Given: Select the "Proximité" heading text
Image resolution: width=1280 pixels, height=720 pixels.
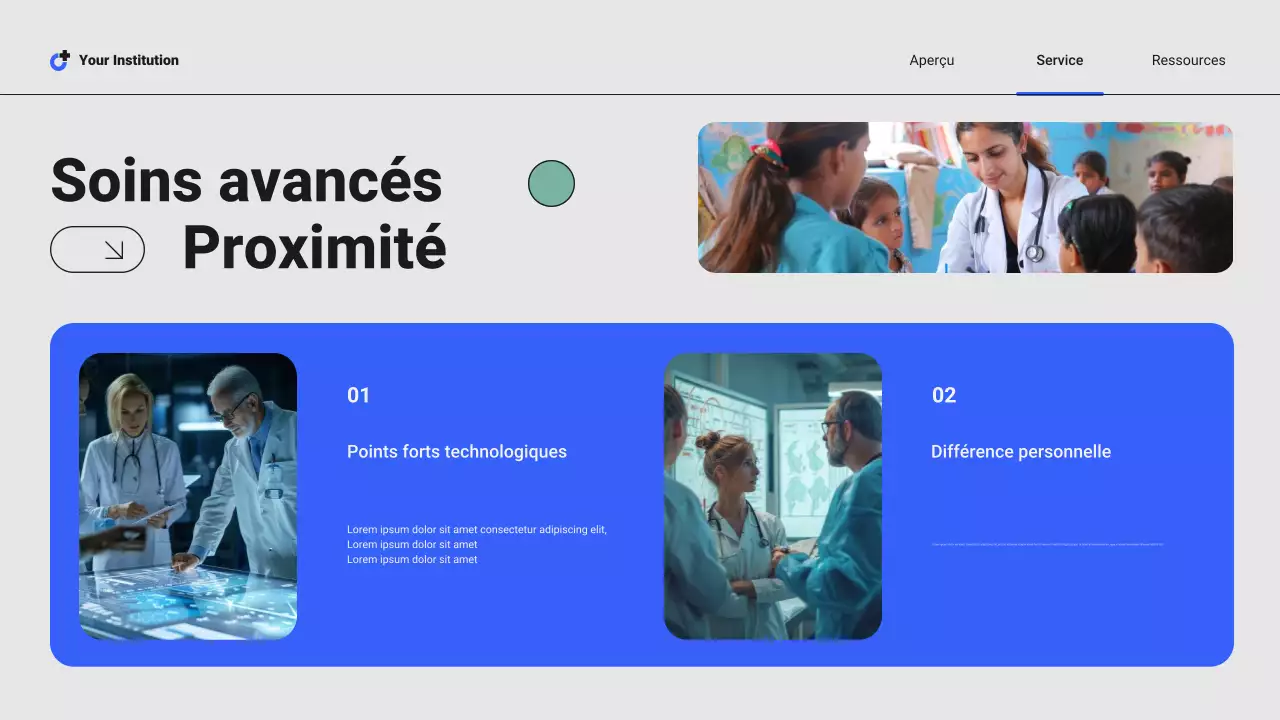Looking at the screenshot, I should click(314, 248).
